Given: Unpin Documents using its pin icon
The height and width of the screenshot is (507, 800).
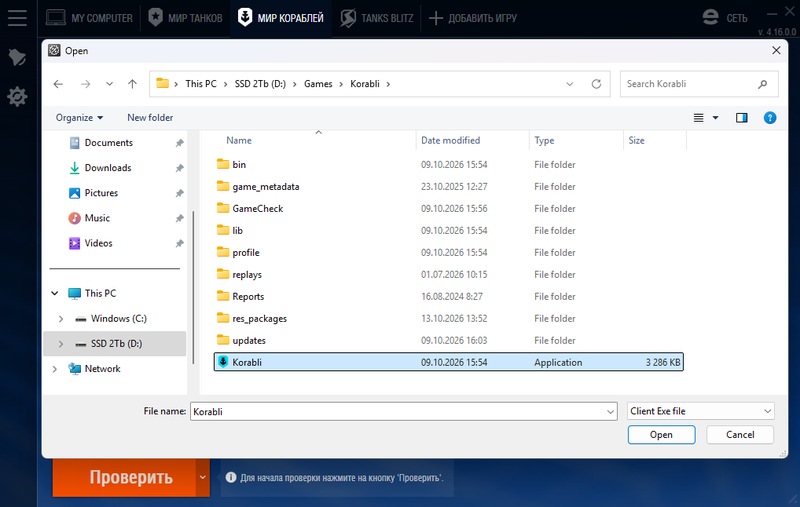Looking at the screenshot, I should (179, 143).
